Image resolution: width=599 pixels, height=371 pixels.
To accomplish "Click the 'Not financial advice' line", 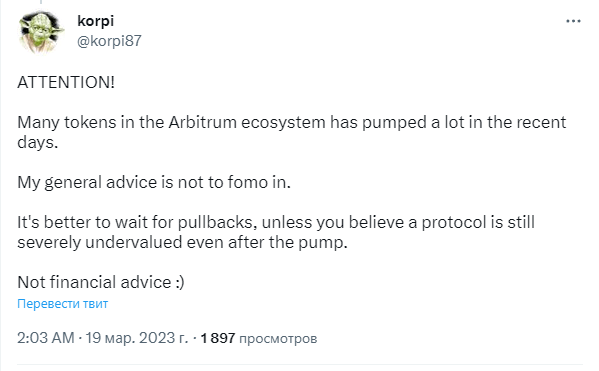I will point(94,282).
